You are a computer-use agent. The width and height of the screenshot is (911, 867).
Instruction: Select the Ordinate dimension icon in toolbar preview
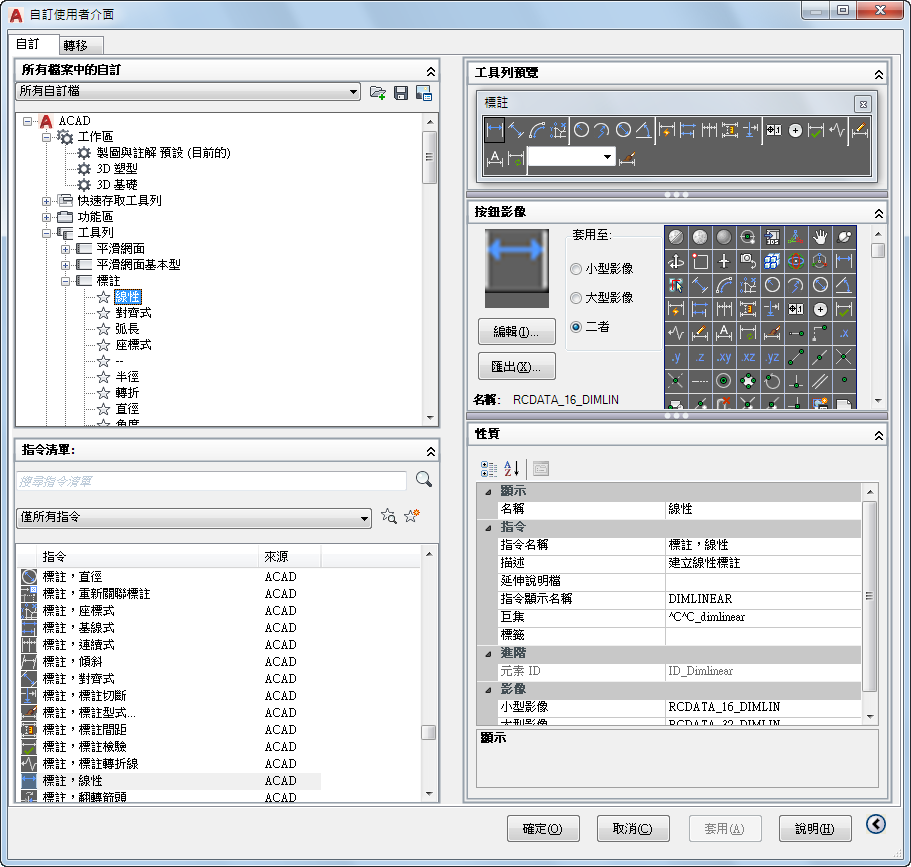coord(558,130)
